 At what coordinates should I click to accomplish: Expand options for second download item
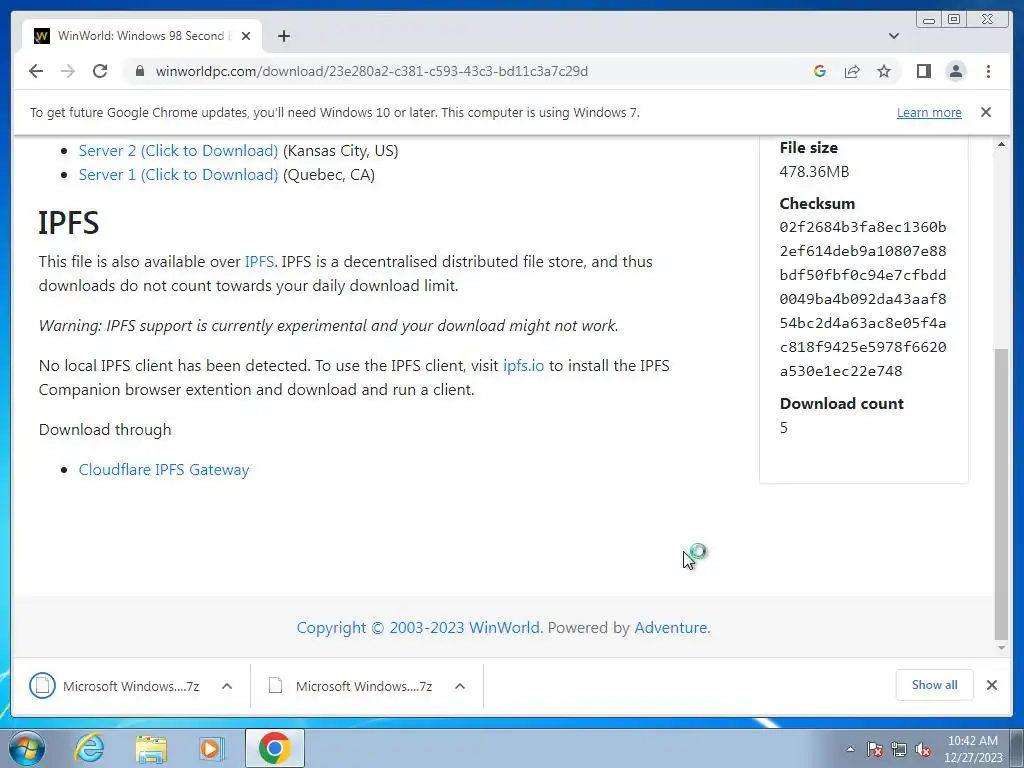(460, 686)
